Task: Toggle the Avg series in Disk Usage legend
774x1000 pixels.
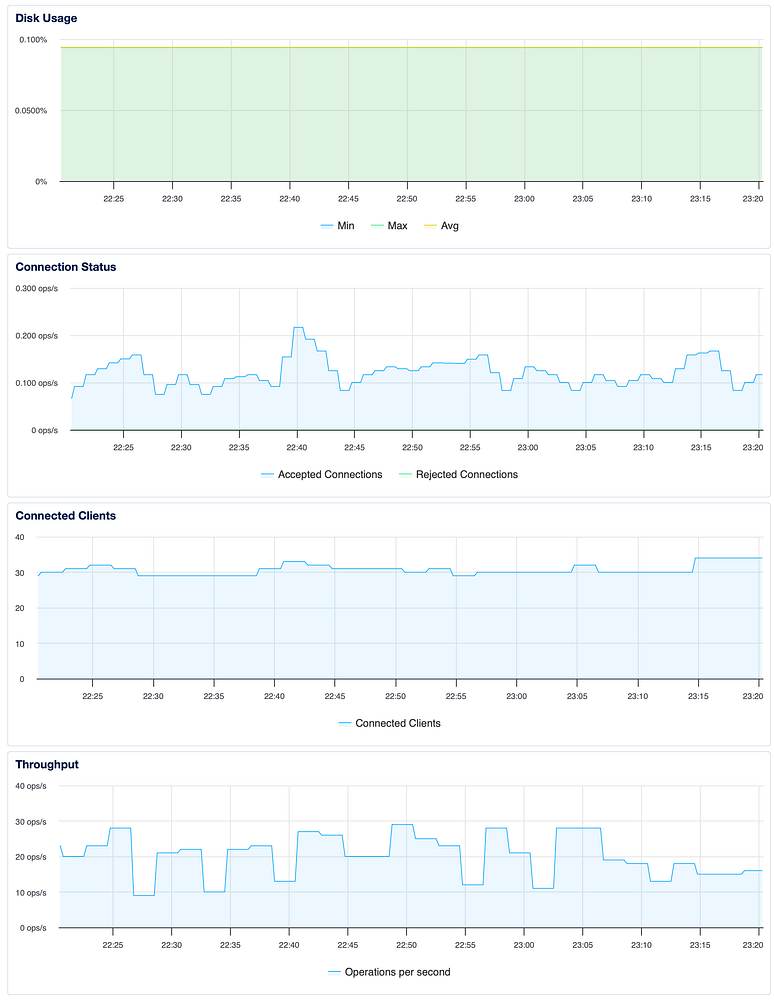Action: tap(441, 226)
